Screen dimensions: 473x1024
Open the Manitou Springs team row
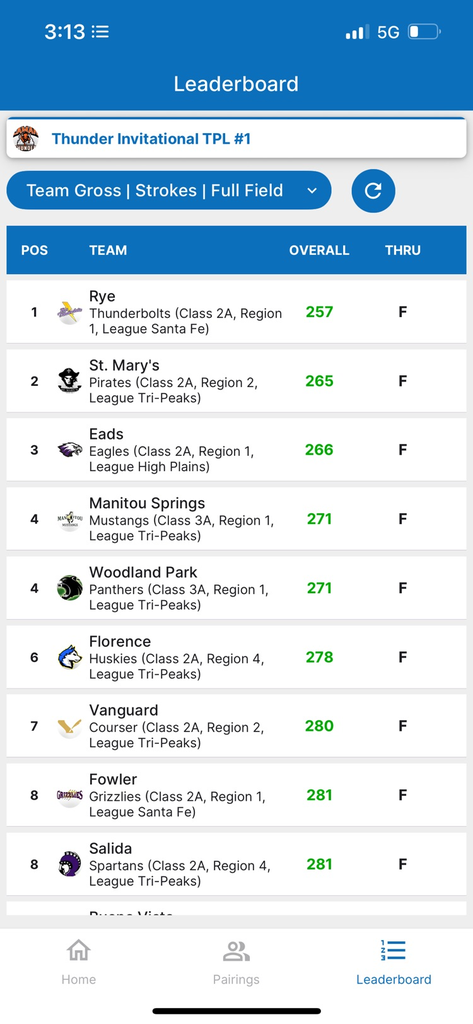click(236, 519)
